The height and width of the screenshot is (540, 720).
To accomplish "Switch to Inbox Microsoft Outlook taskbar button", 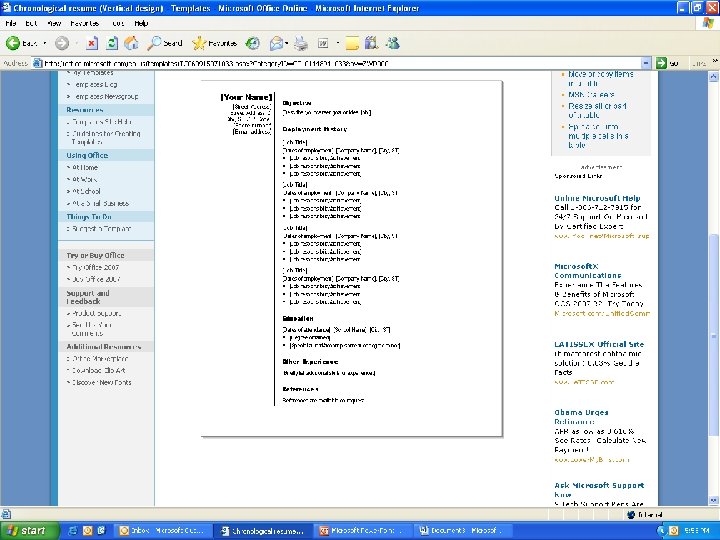I will point(163,531).
